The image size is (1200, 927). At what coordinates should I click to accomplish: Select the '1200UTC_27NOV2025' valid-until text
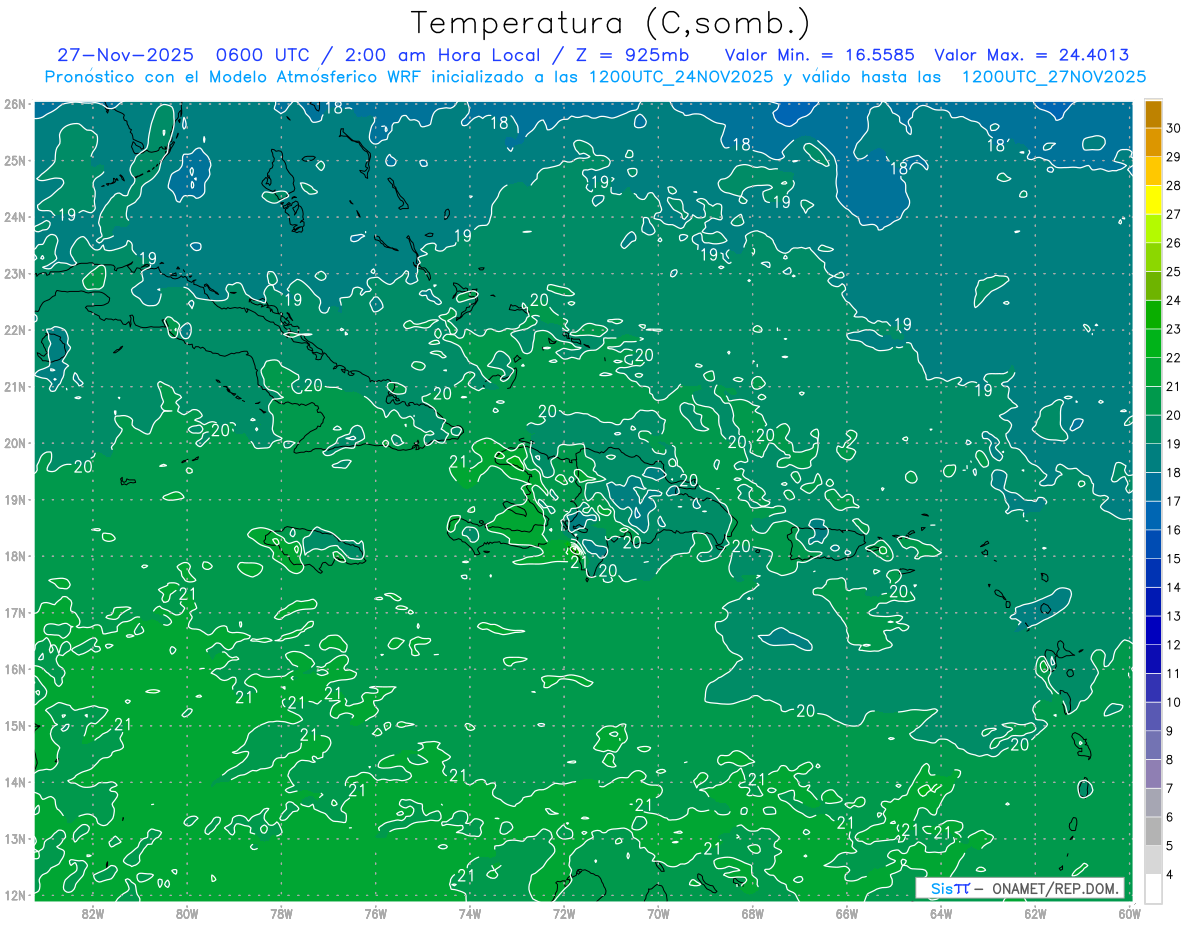tap(1053, 77)
